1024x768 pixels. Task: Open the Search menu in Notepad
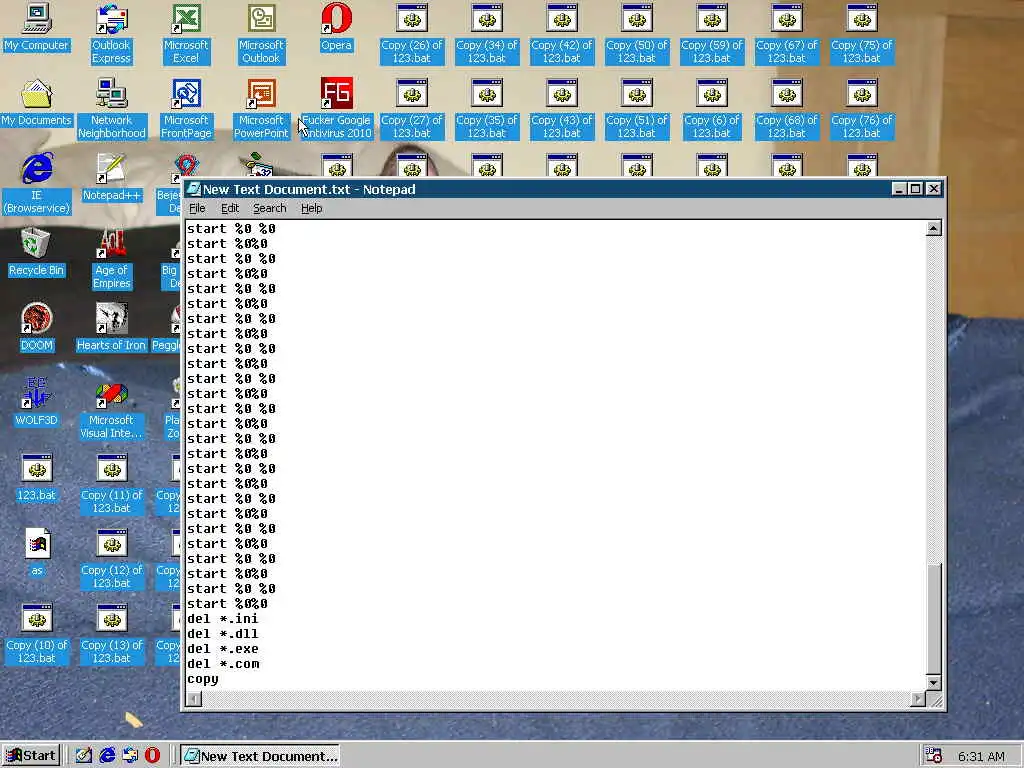270,208
